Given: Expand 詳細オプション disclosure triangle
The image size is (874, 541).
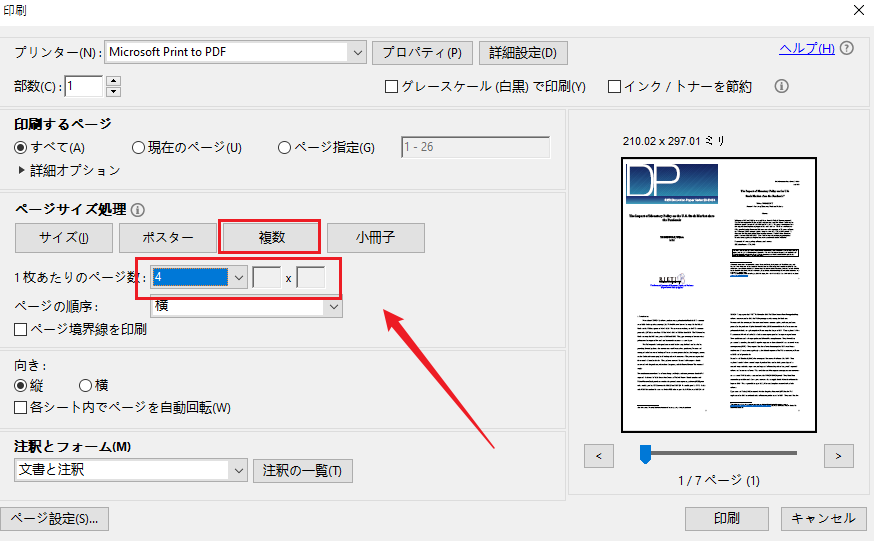Looking at the screenshot, I should tap(21, 170).
